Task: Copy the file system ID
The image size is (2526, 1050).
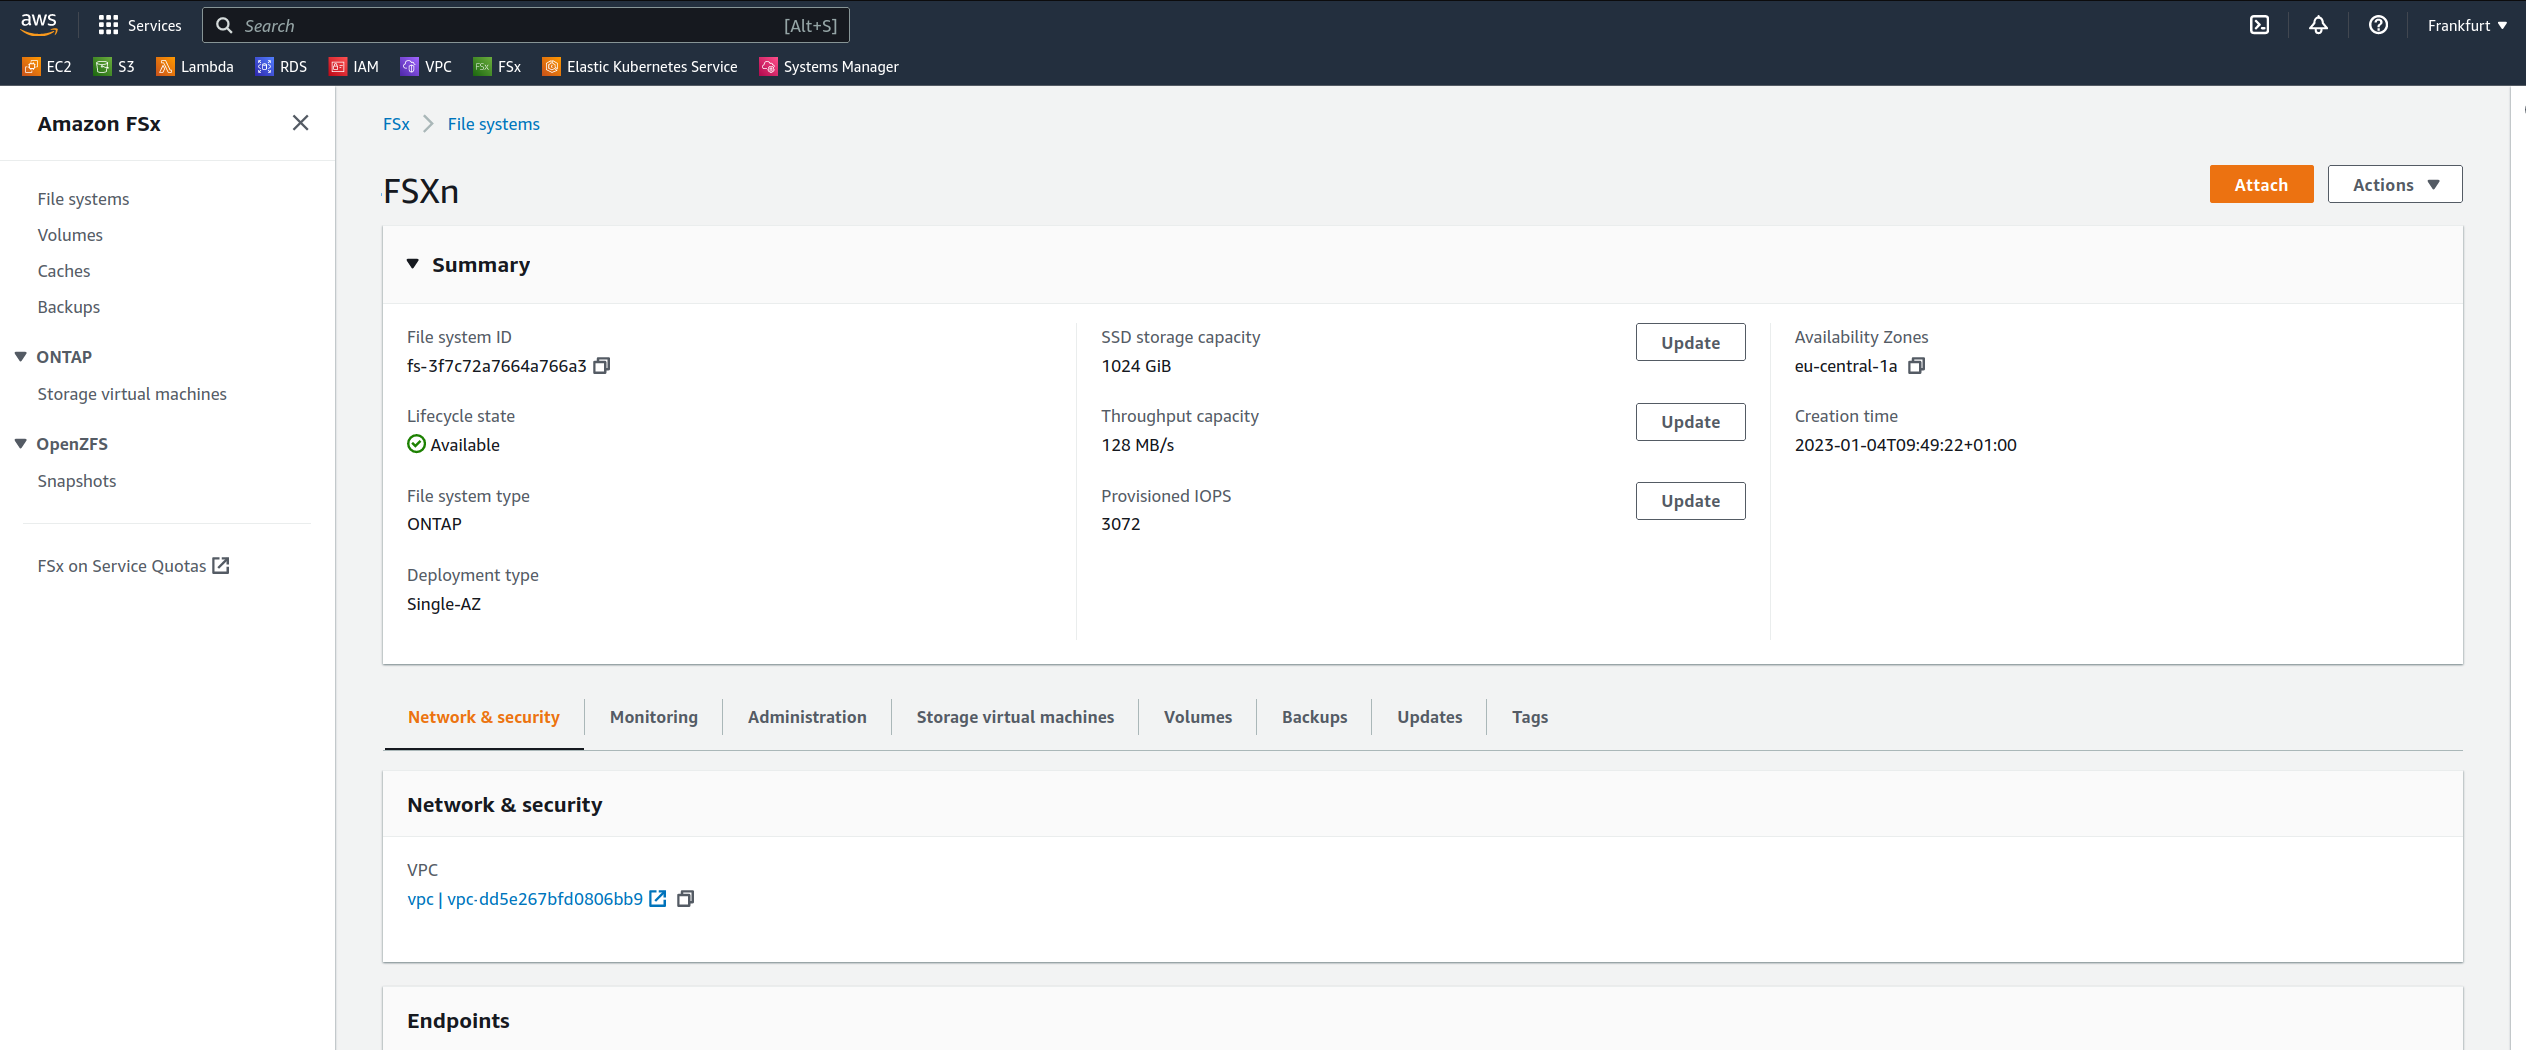Action: point(602,366)
